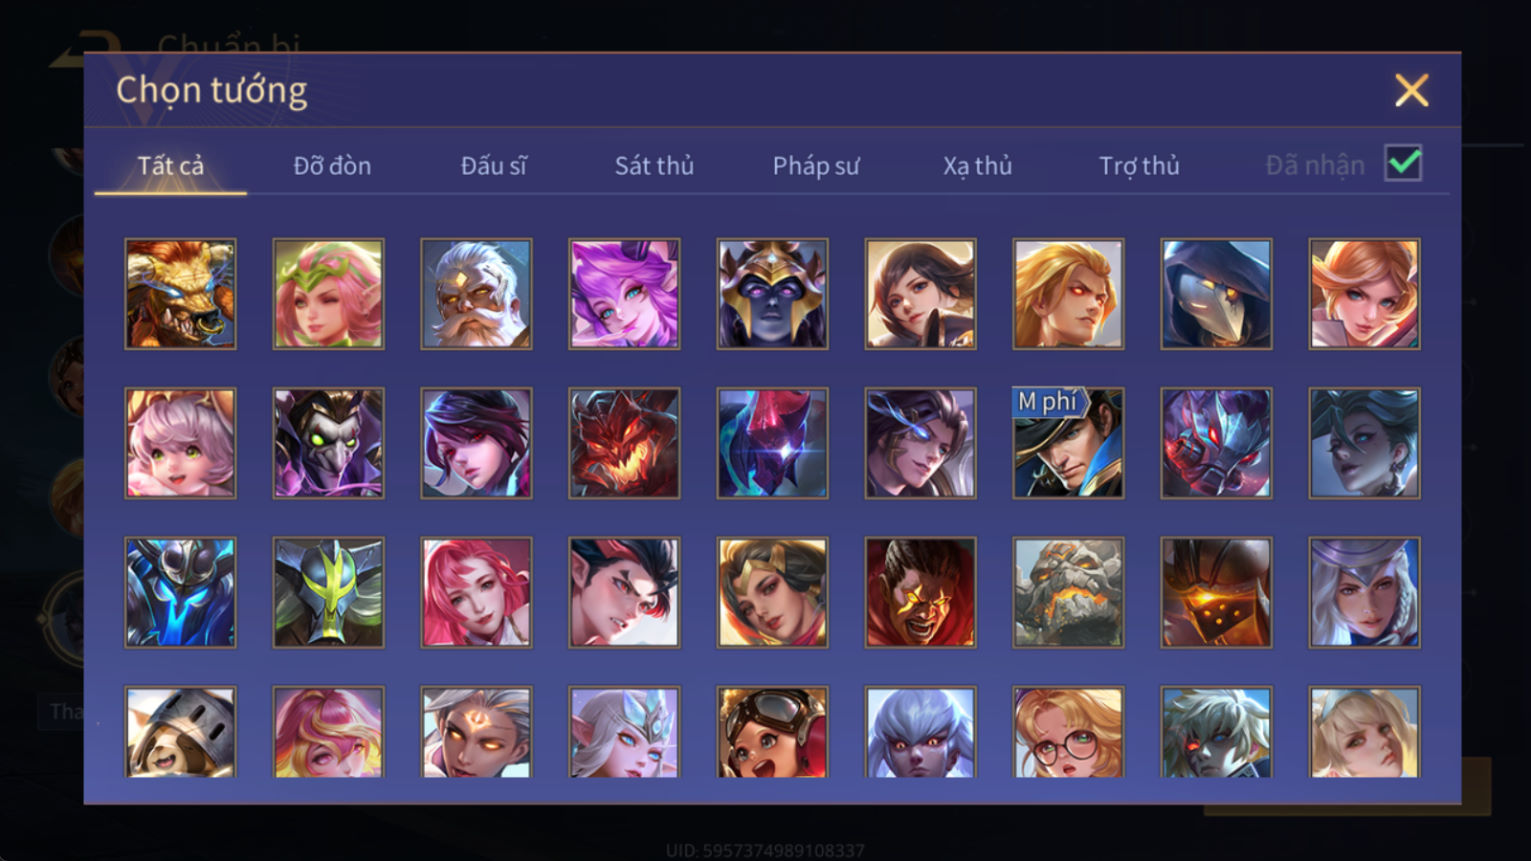The width and height of the screenshot is (1531, 861).
Task: Choose the white-bearded old man hero
Action: point(476,294)
